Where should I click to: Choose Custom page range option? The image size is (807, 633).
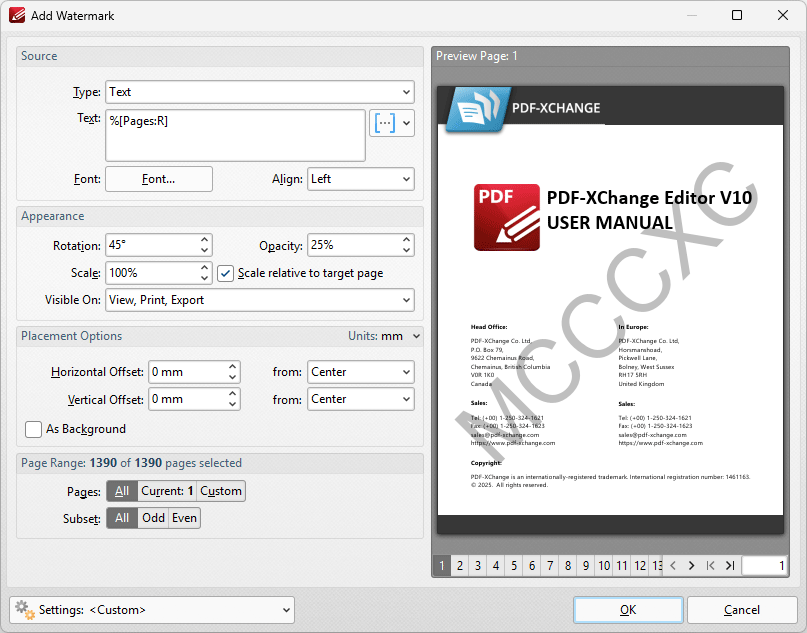point(221,491)
